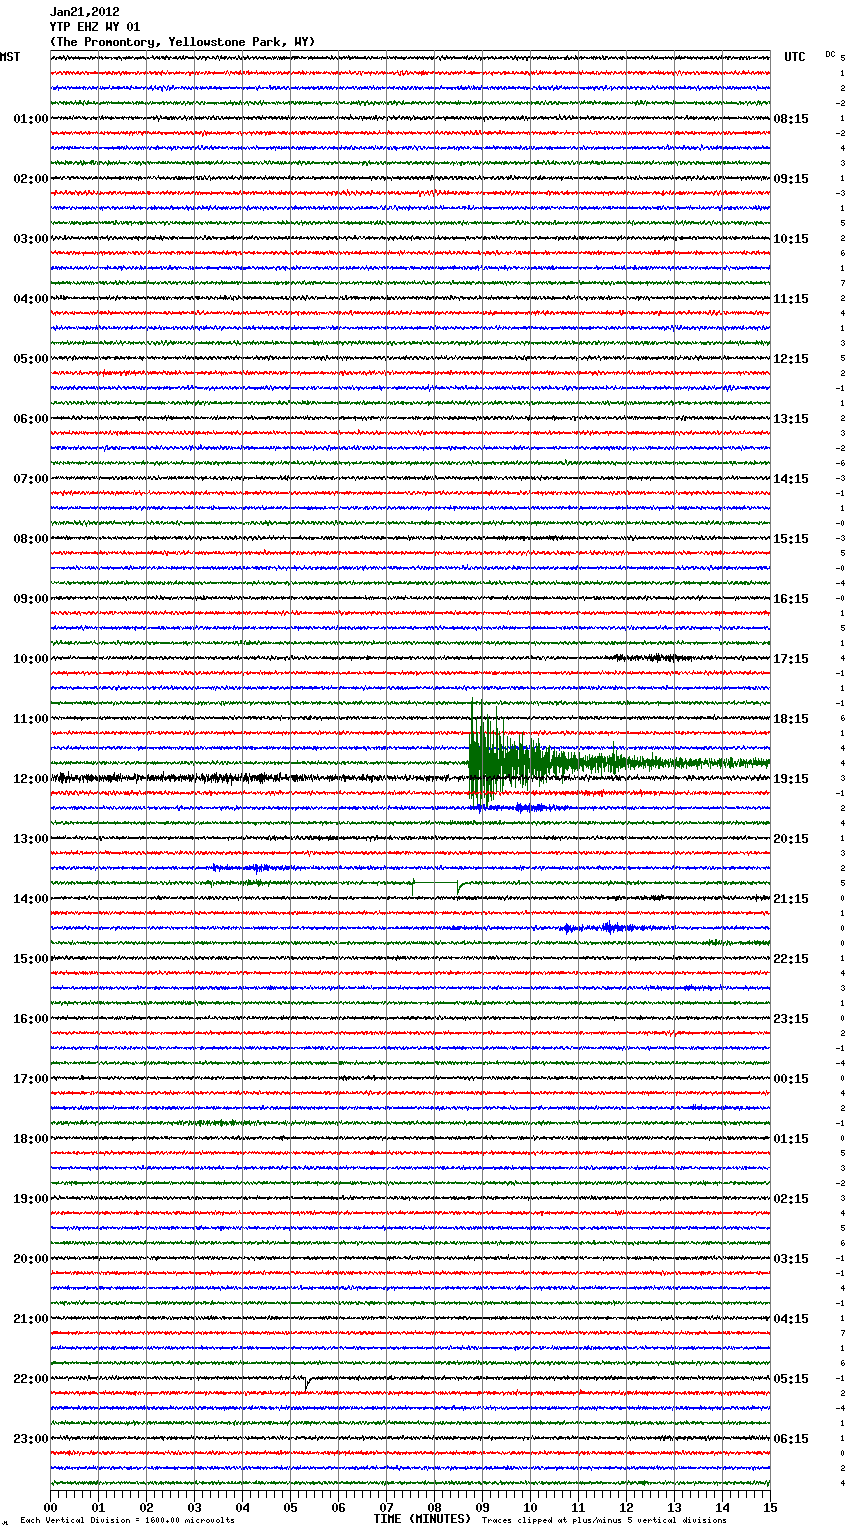Click the traces clipped footnote text
This screenshot has width=850, height=1534.
point(604,1520)
